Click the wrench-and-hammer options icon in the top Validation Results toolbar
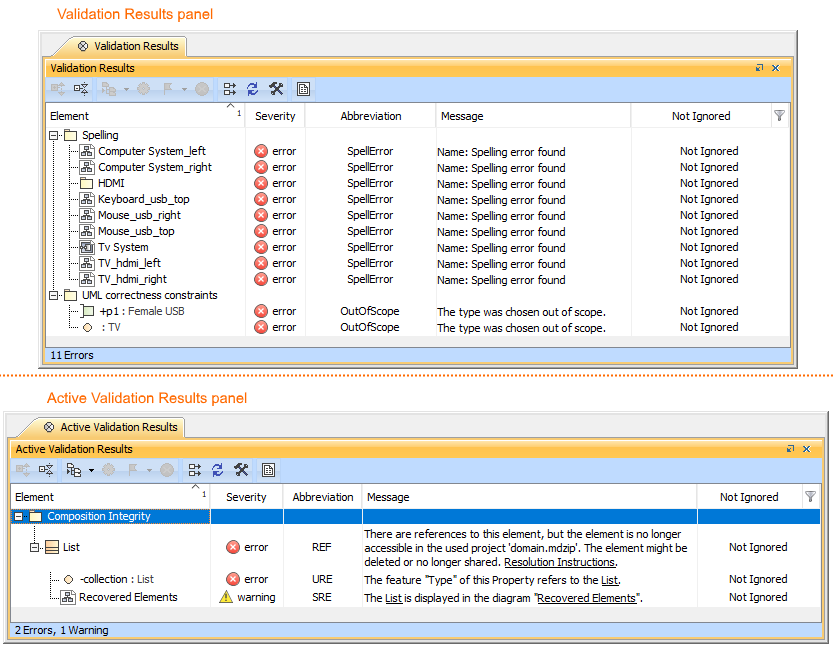This screenshot has height=647, width=833. [277, 89]
